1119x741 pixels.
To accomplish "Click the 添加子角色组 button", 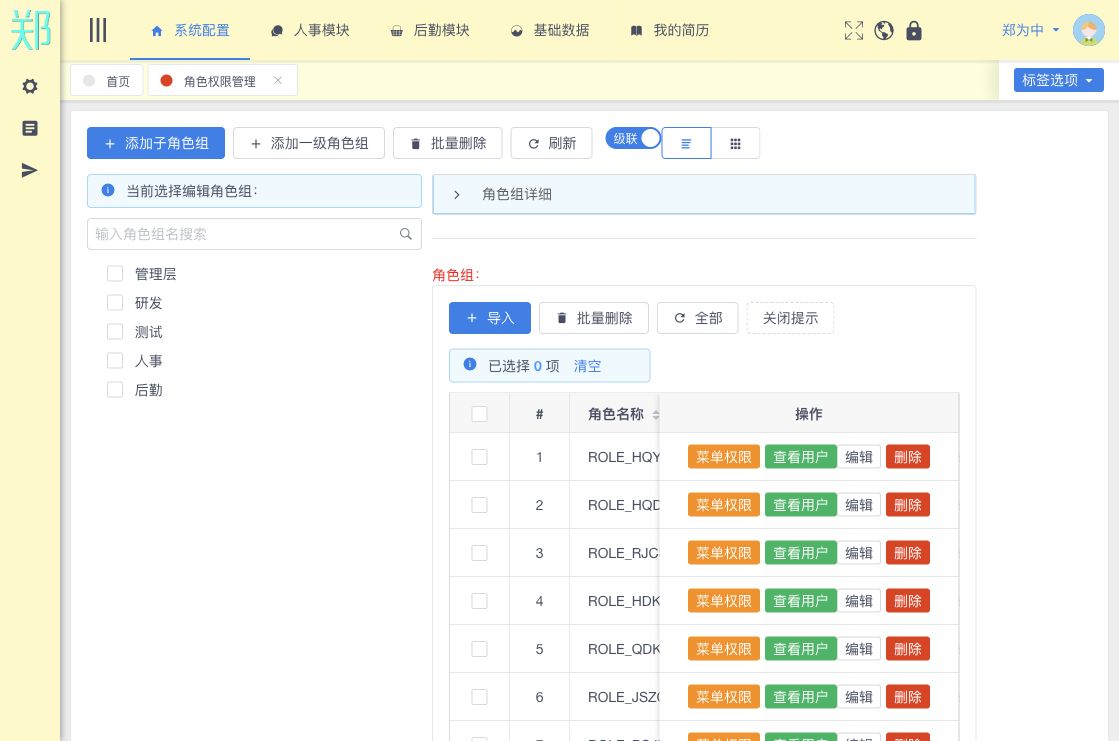I will click(x=156, y=143).
